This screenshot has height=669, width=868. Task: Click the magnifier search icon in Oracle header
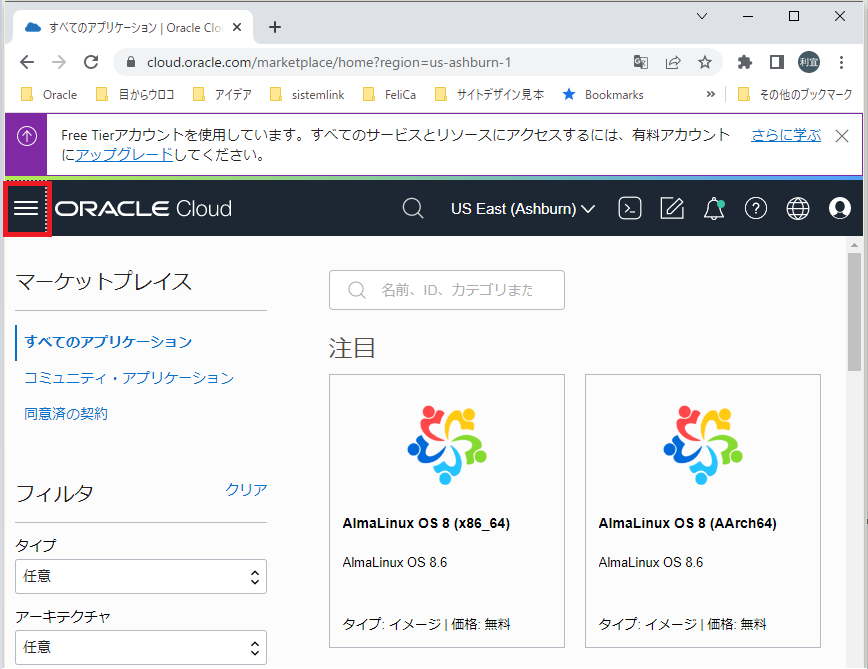[412, 209]
